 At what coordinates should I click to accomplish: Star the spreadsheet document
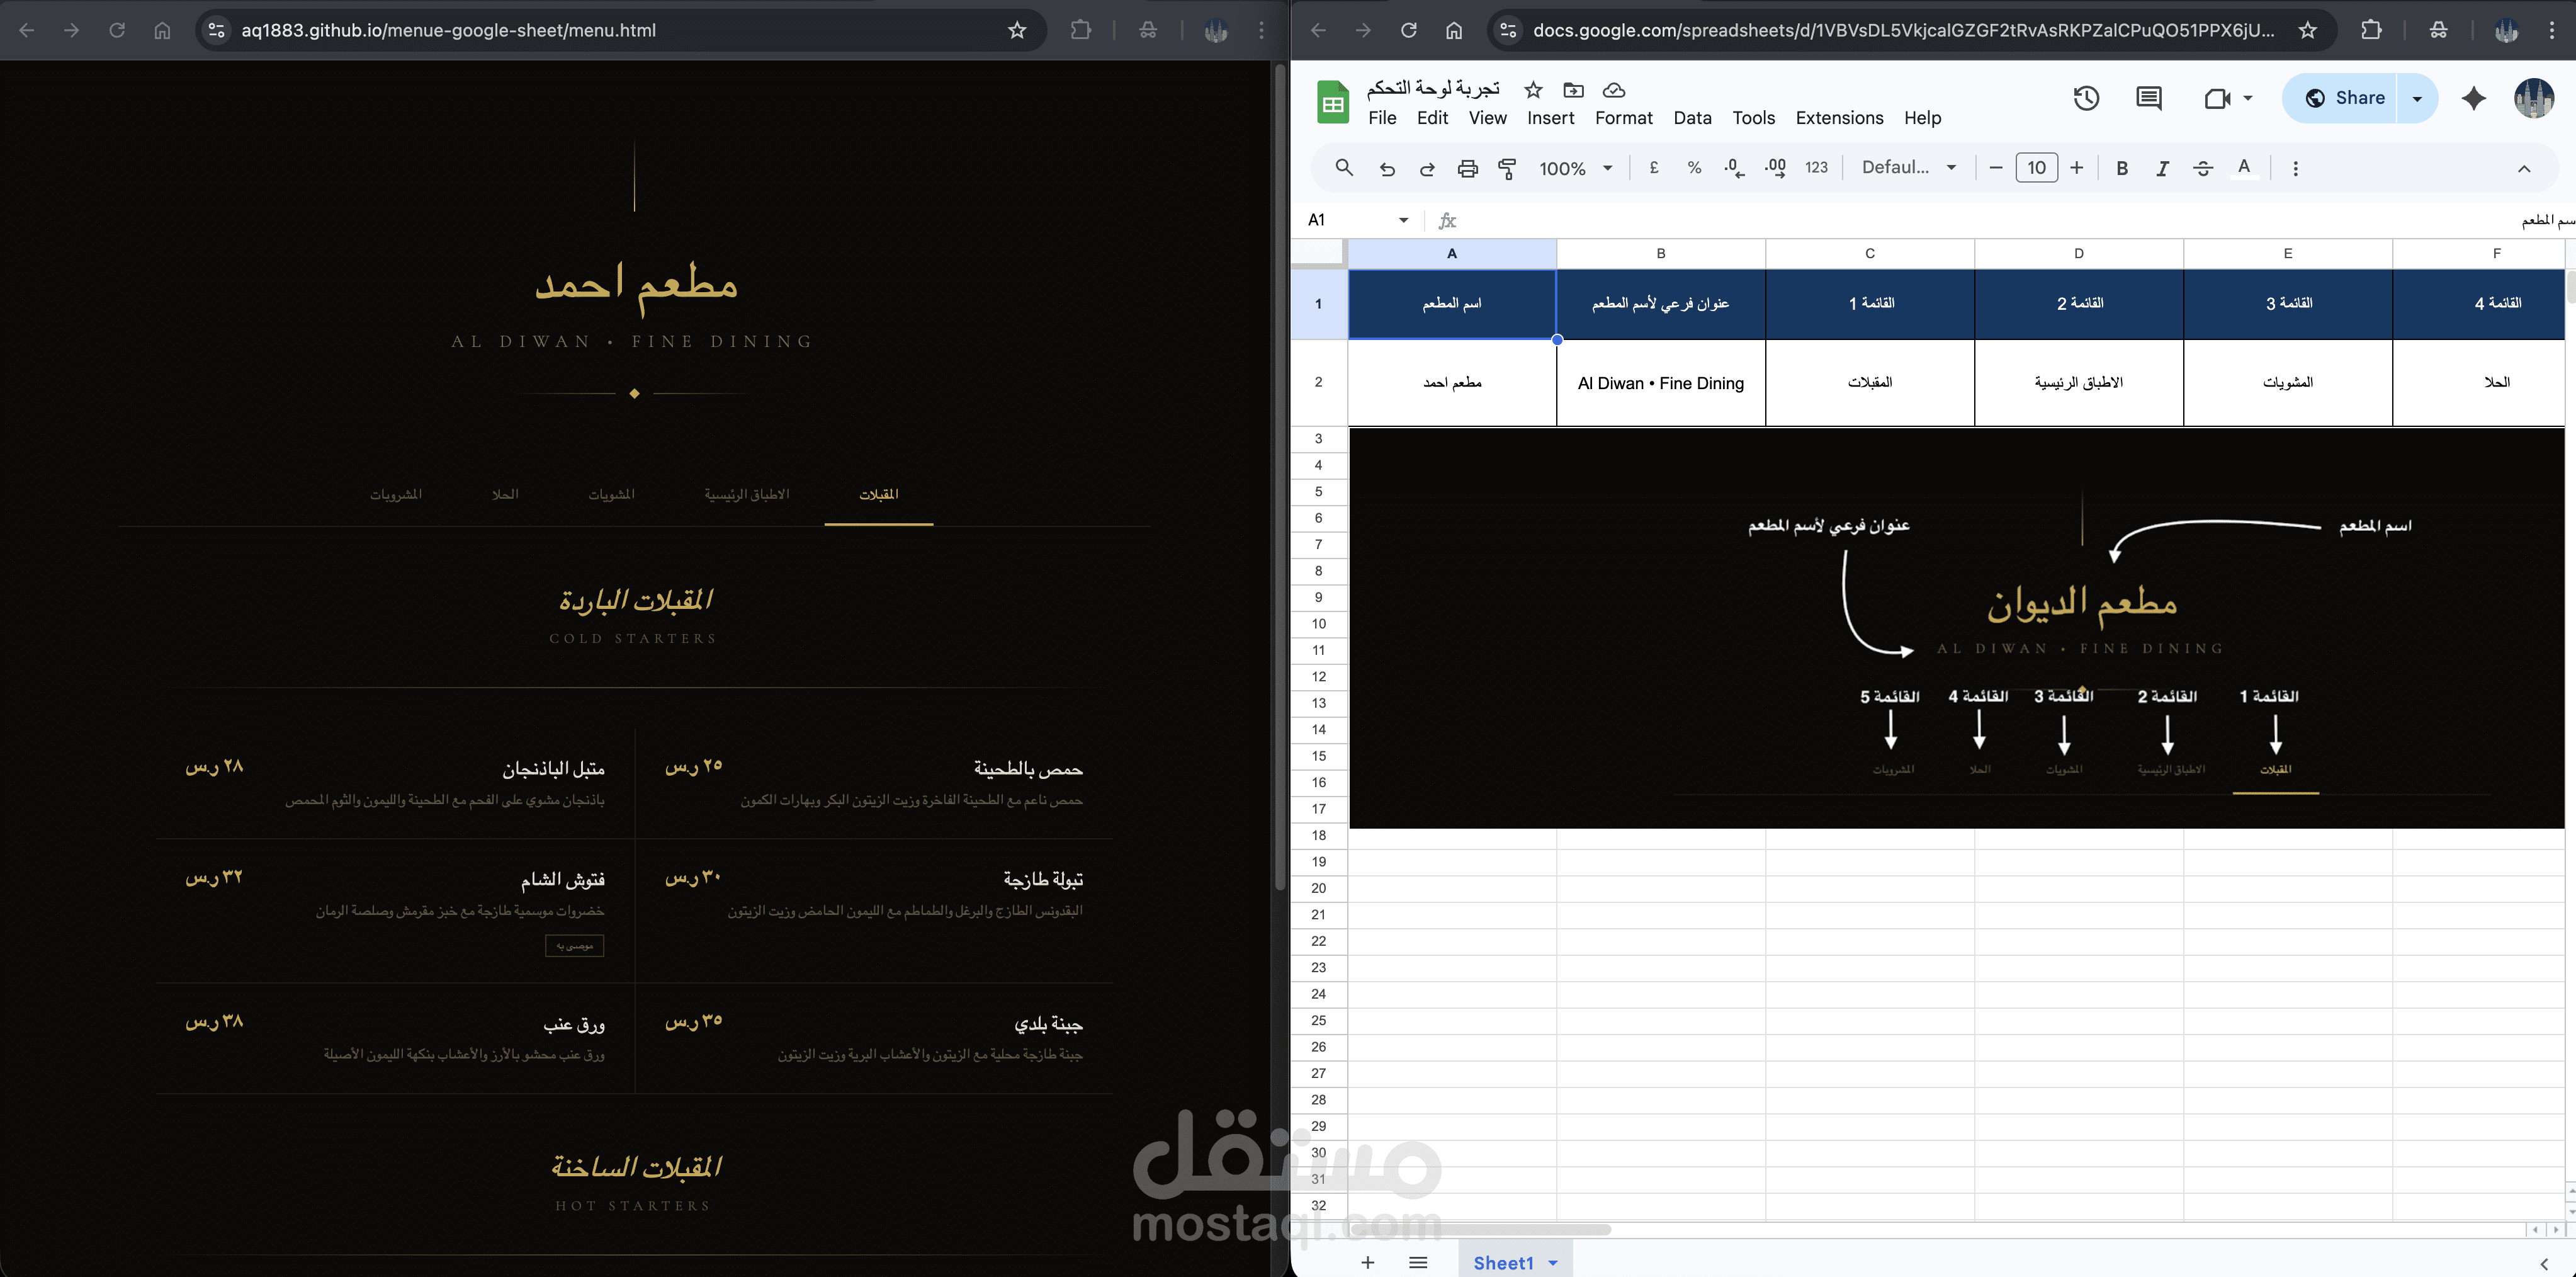coord(1533,90)
